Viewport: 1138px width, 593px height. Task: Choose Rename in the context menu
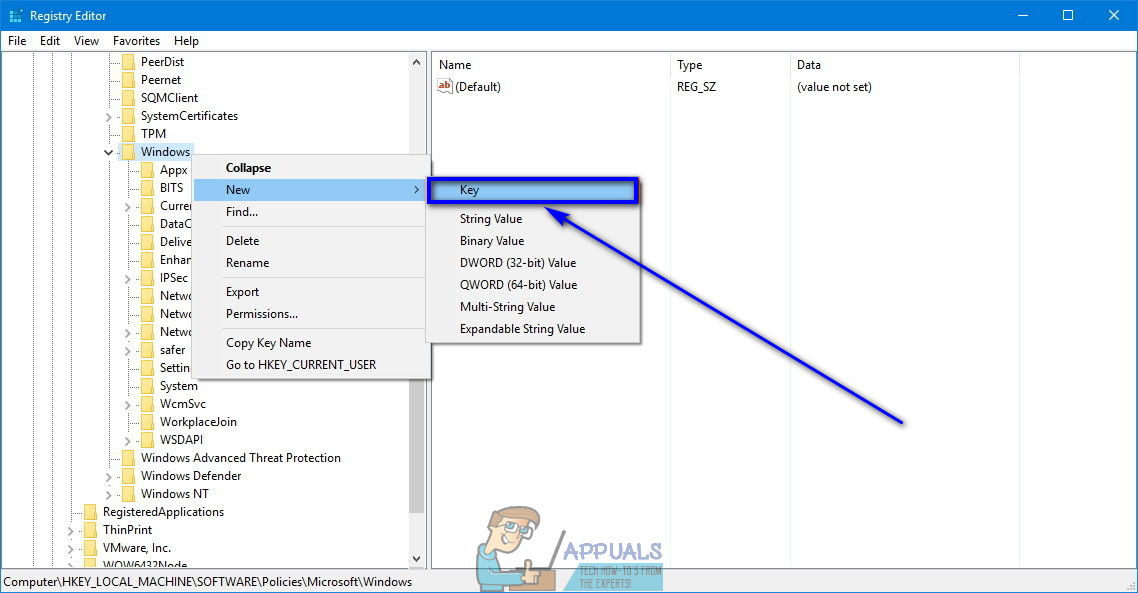click(311, 263)
